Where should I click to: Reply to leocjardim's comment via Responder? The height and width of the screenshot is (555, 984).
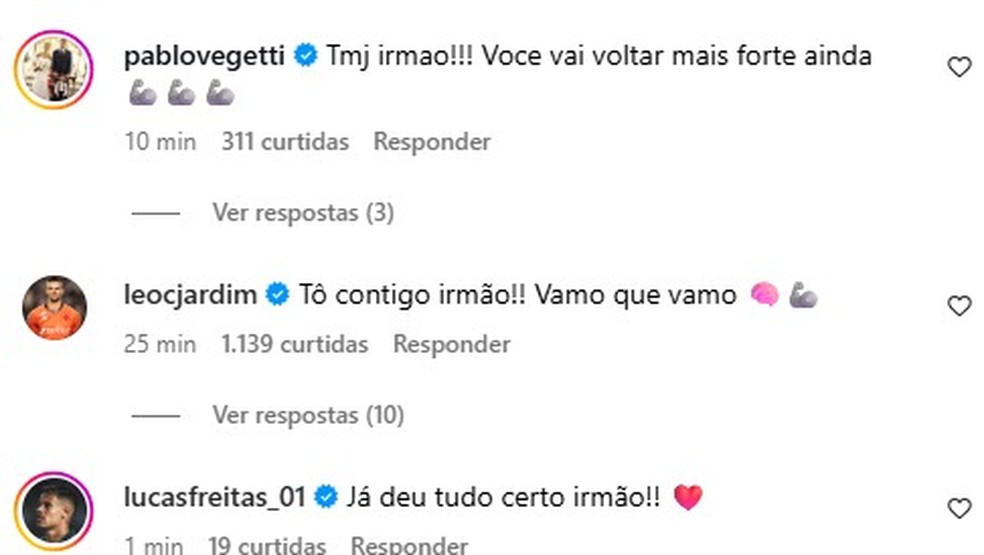(451, 345)
